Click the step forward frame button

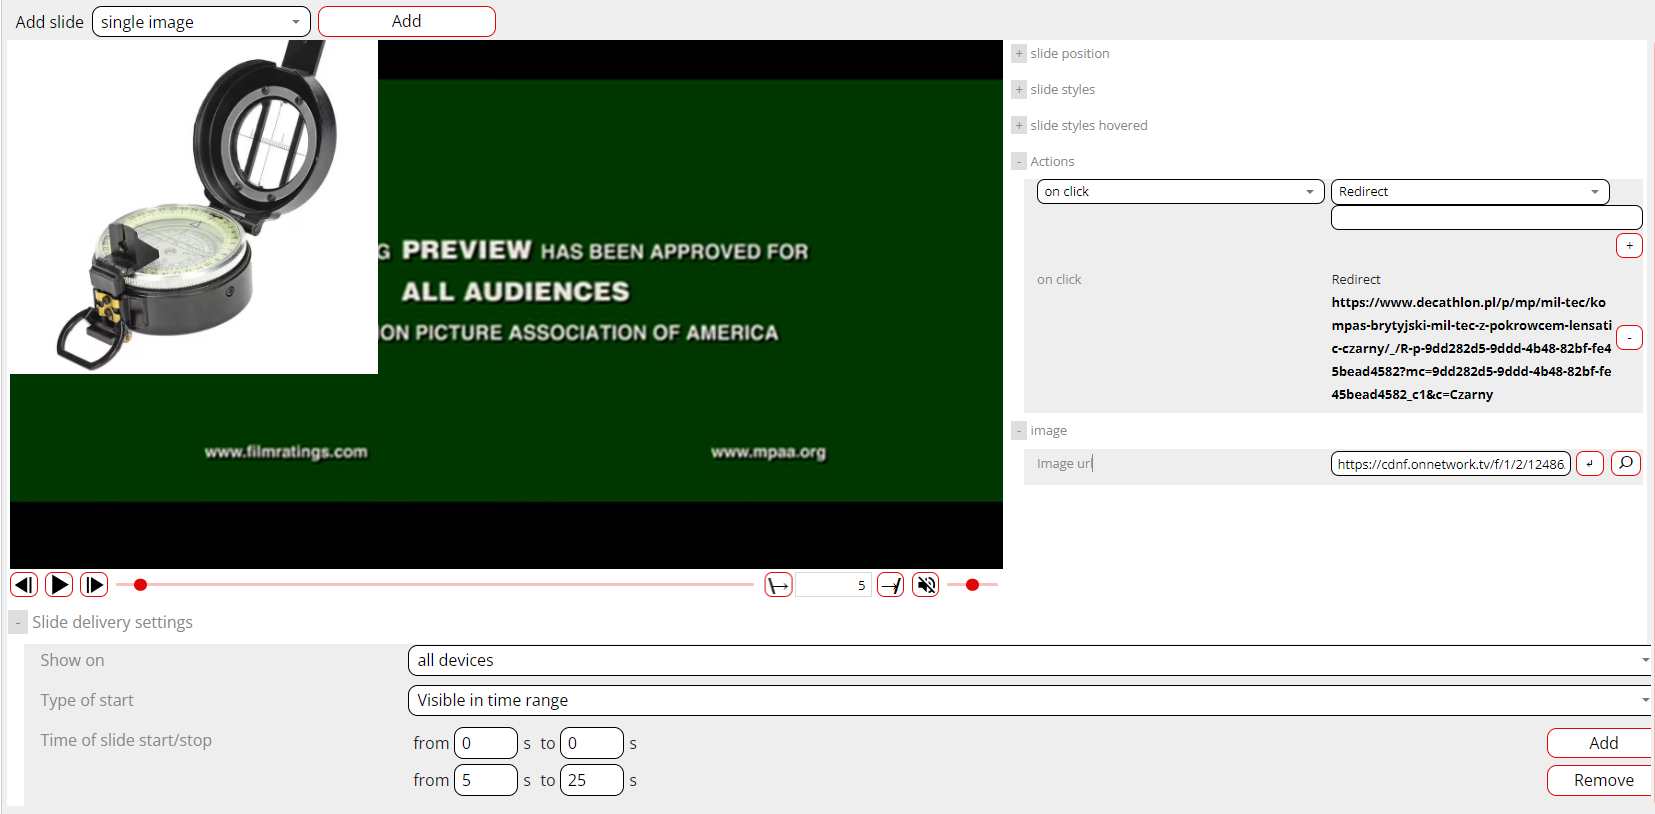pyautogui.click(x=94, y=585)
